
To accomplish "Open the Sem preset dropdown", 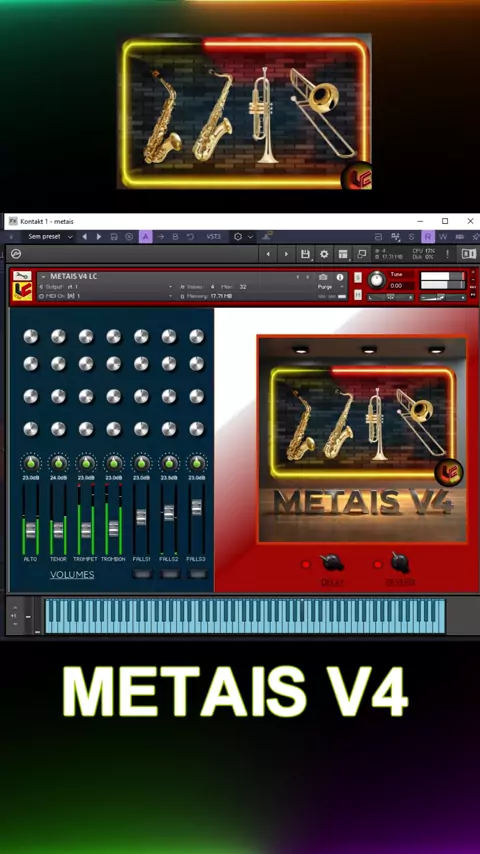I will point(50,237).
